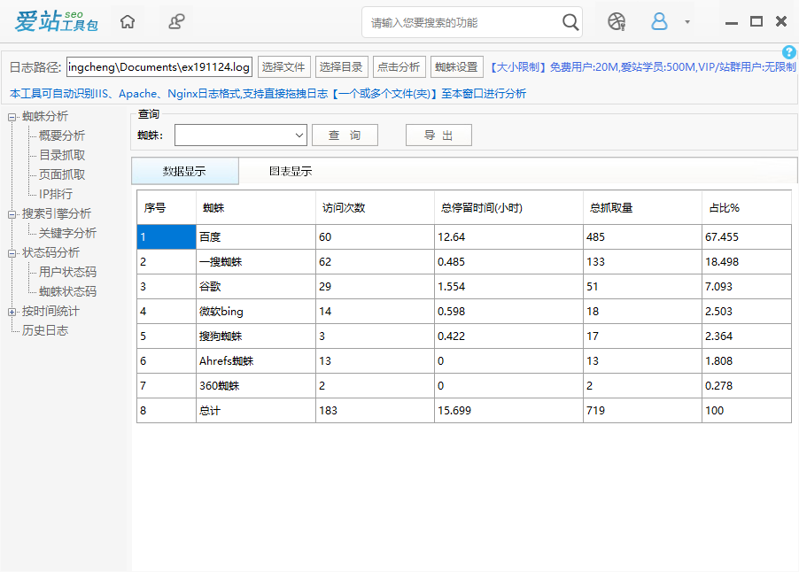Select the 一搜蜘蛛 cell

coord(256,262)
